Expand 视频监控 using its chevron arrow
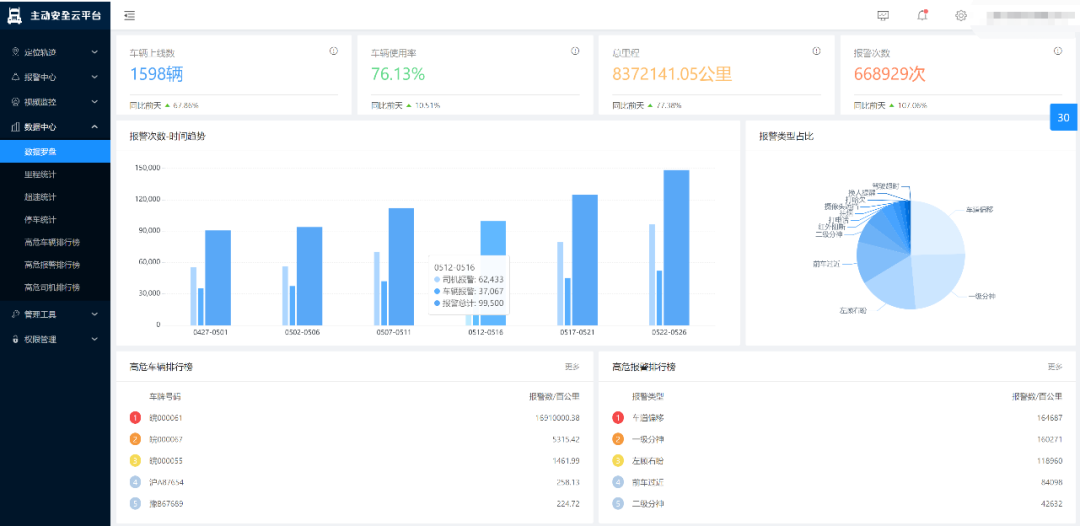1080x526 pixels. (94, 102)
